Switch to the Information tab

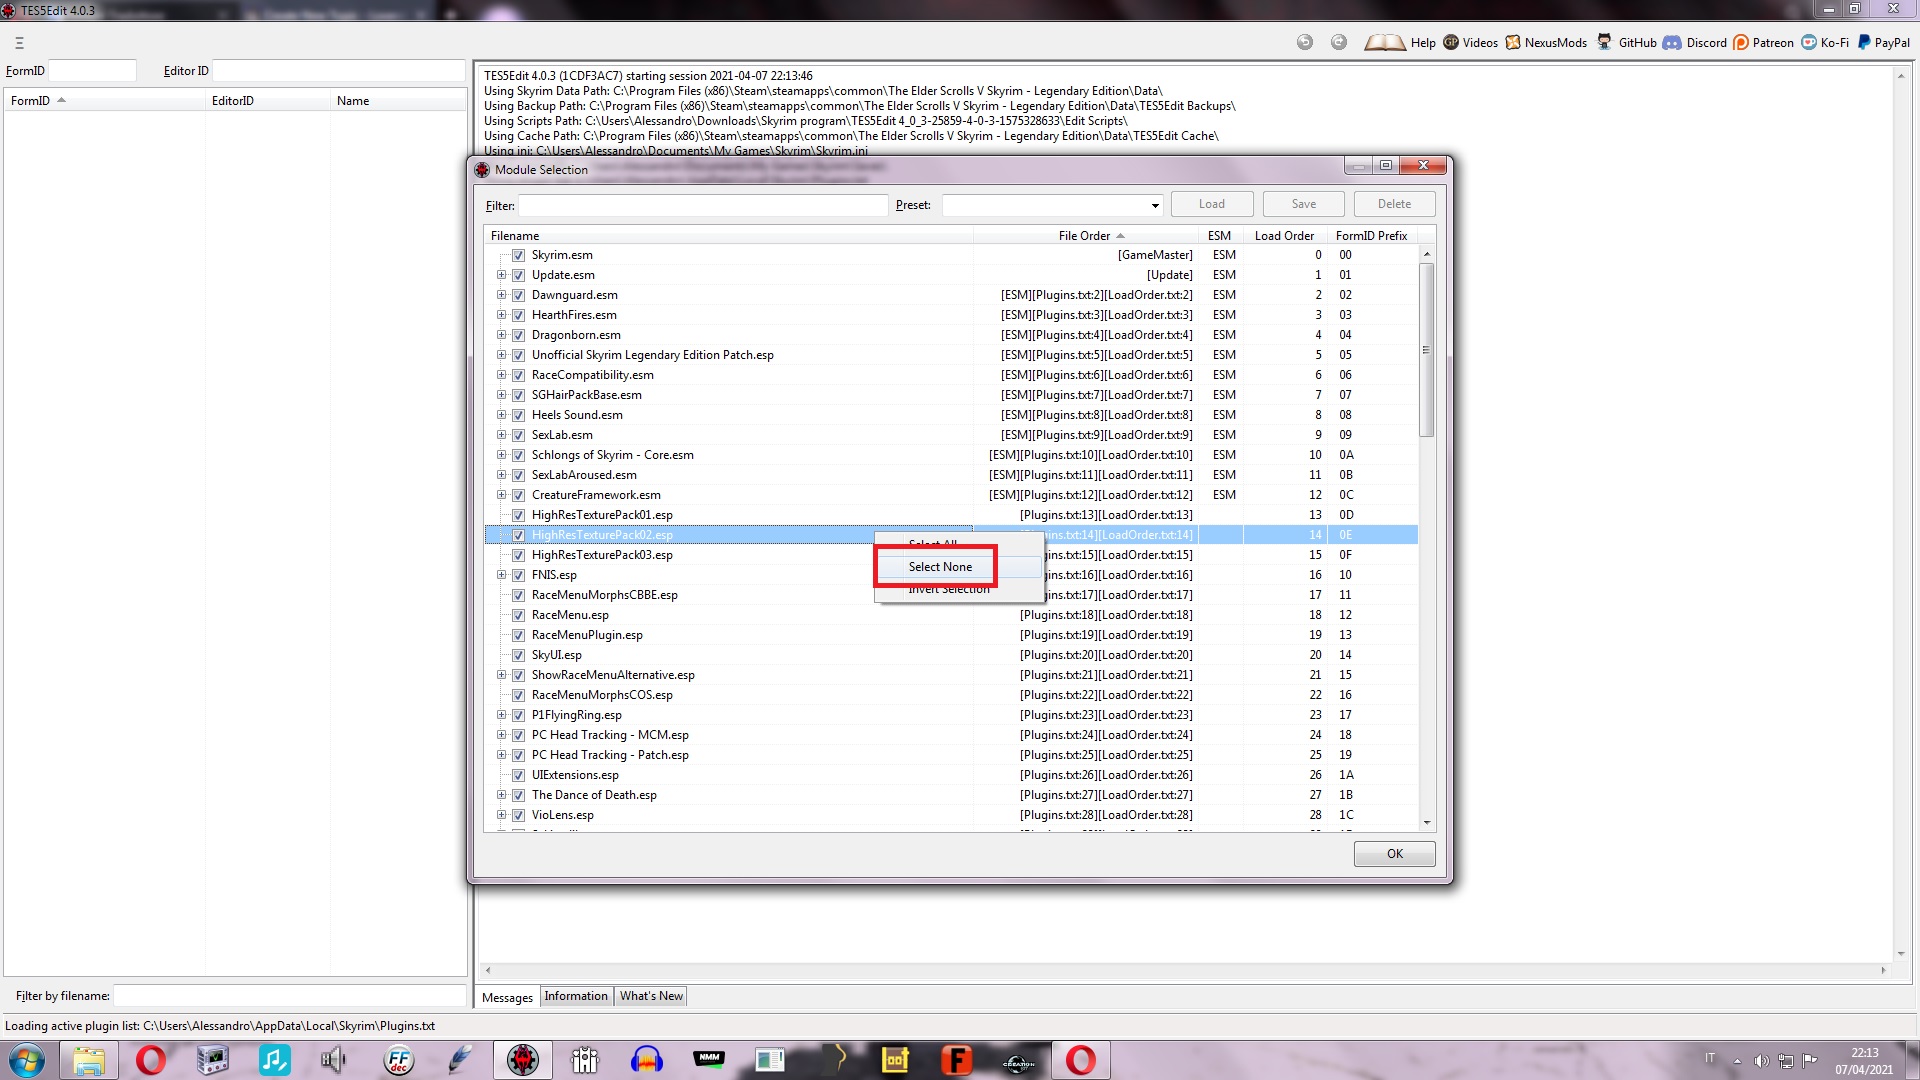[576, 996]
